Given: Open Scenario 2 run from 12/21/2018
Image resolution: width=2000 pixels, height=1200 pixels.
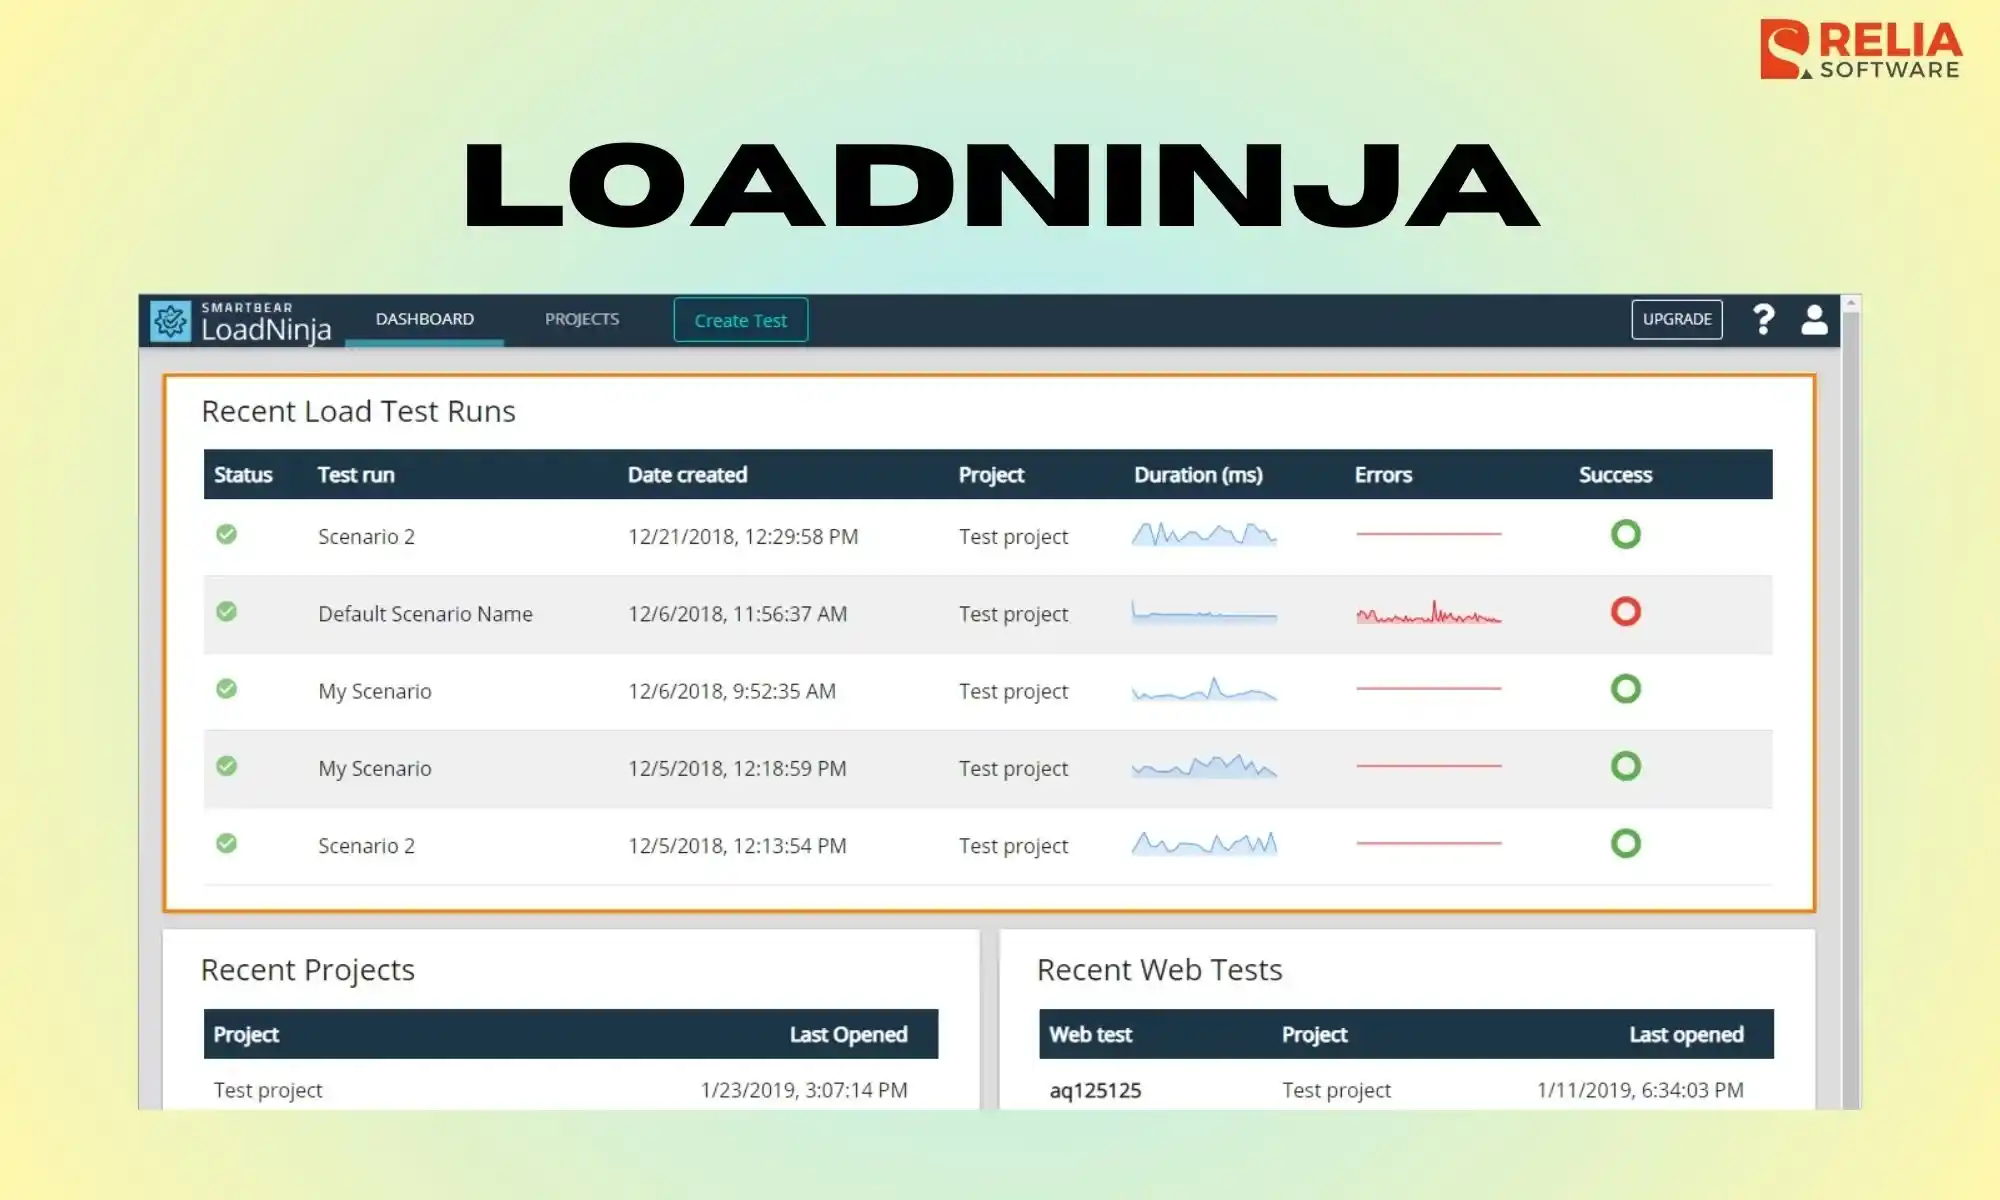Looking at the screenshot, I should click(366, 537).
